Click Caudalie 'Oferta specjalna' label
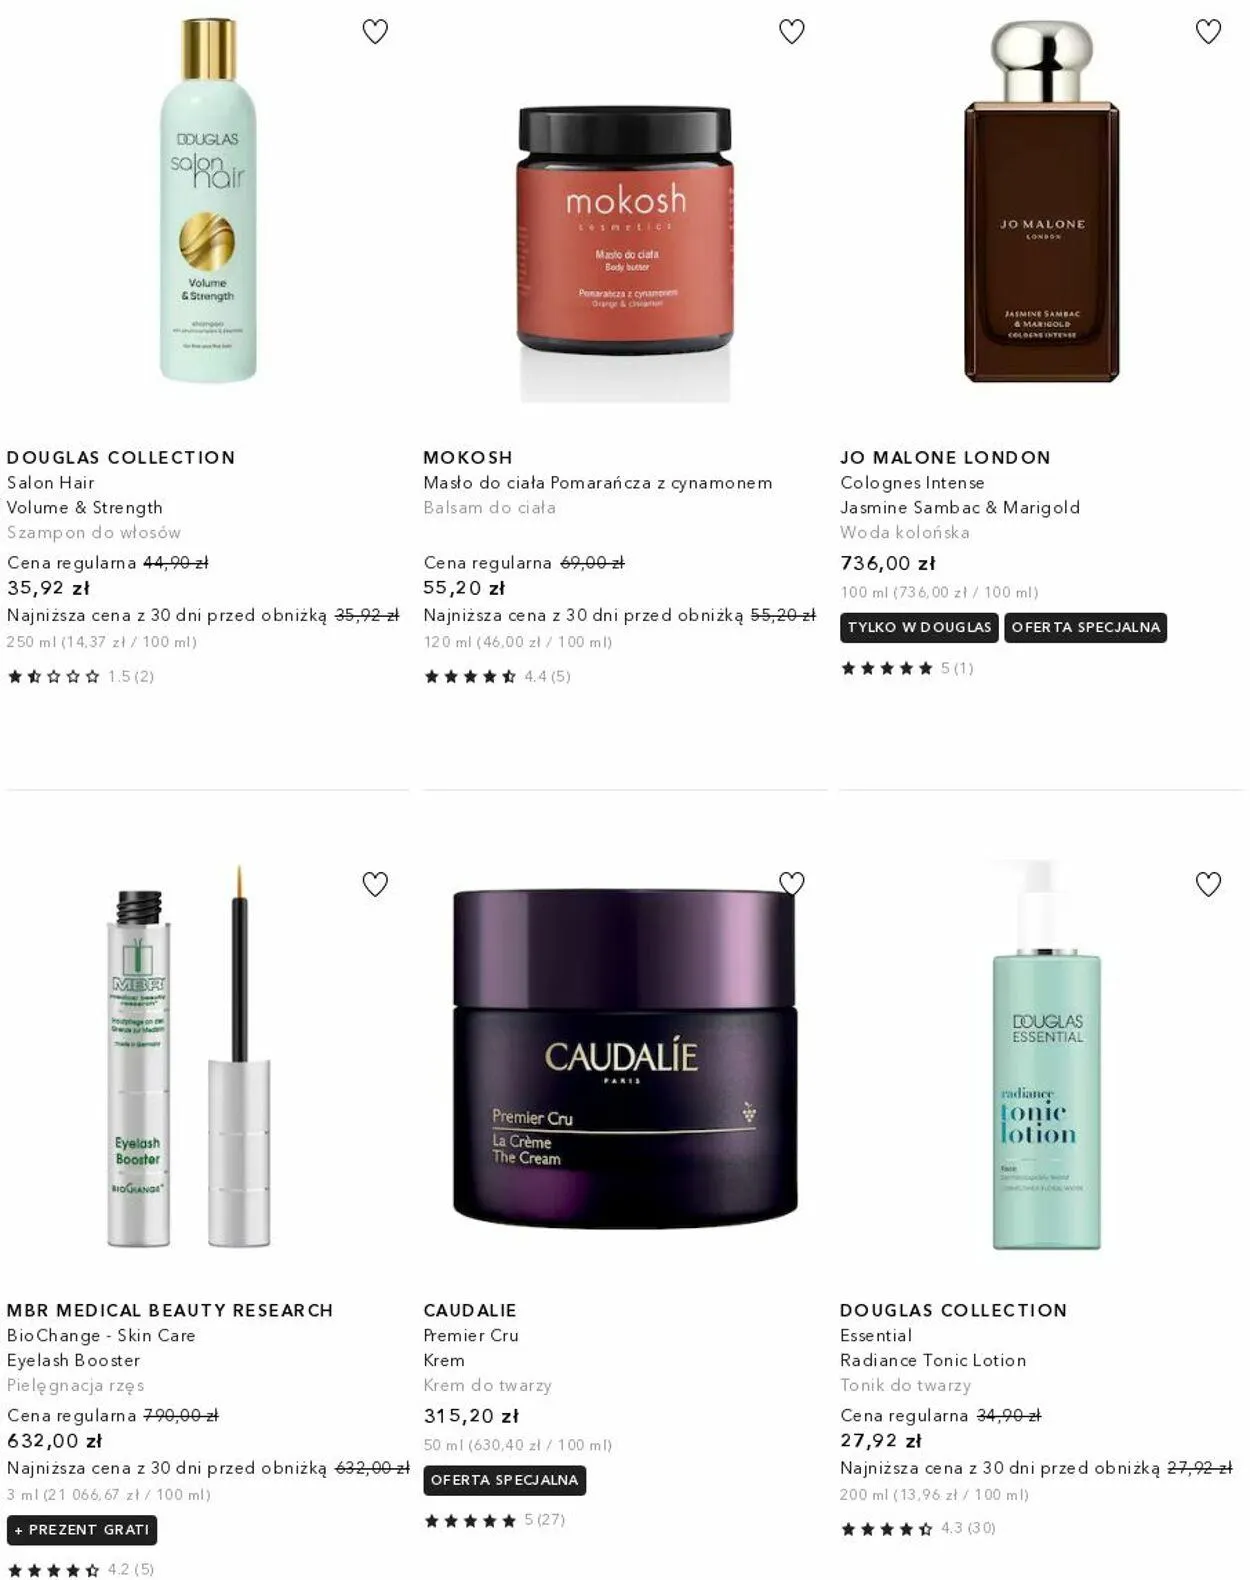Screen dimensions: 1250x1580 click(505, 1480)
